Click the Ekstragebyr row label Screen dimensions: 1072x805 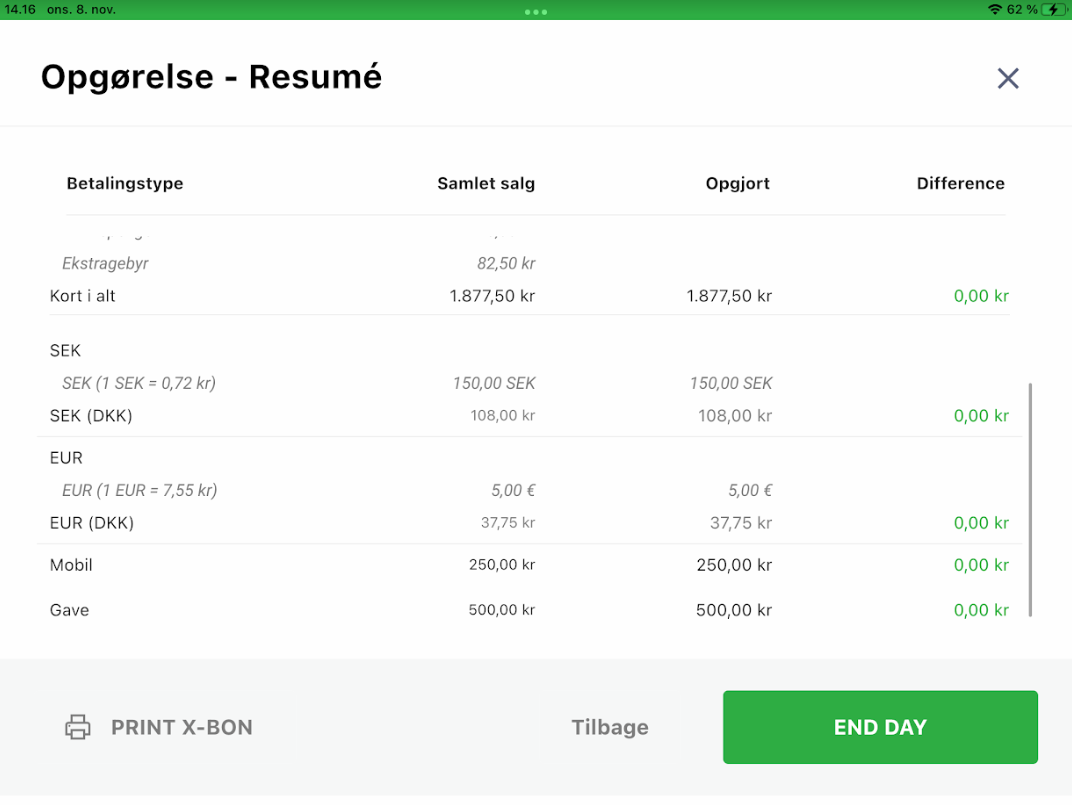pyautogui.click(x=105, y=263)
